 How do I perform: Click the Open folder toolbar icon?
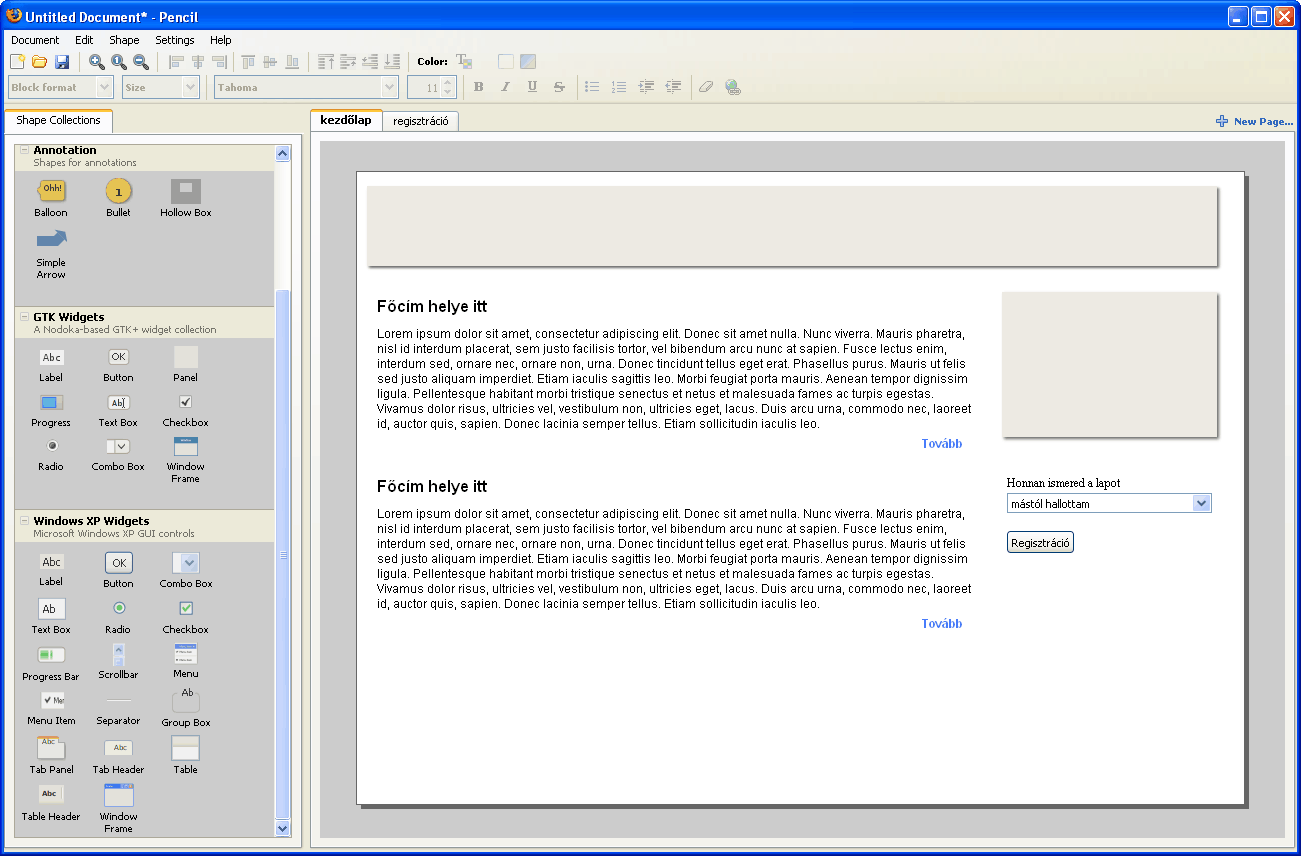(x=40, y=62)
